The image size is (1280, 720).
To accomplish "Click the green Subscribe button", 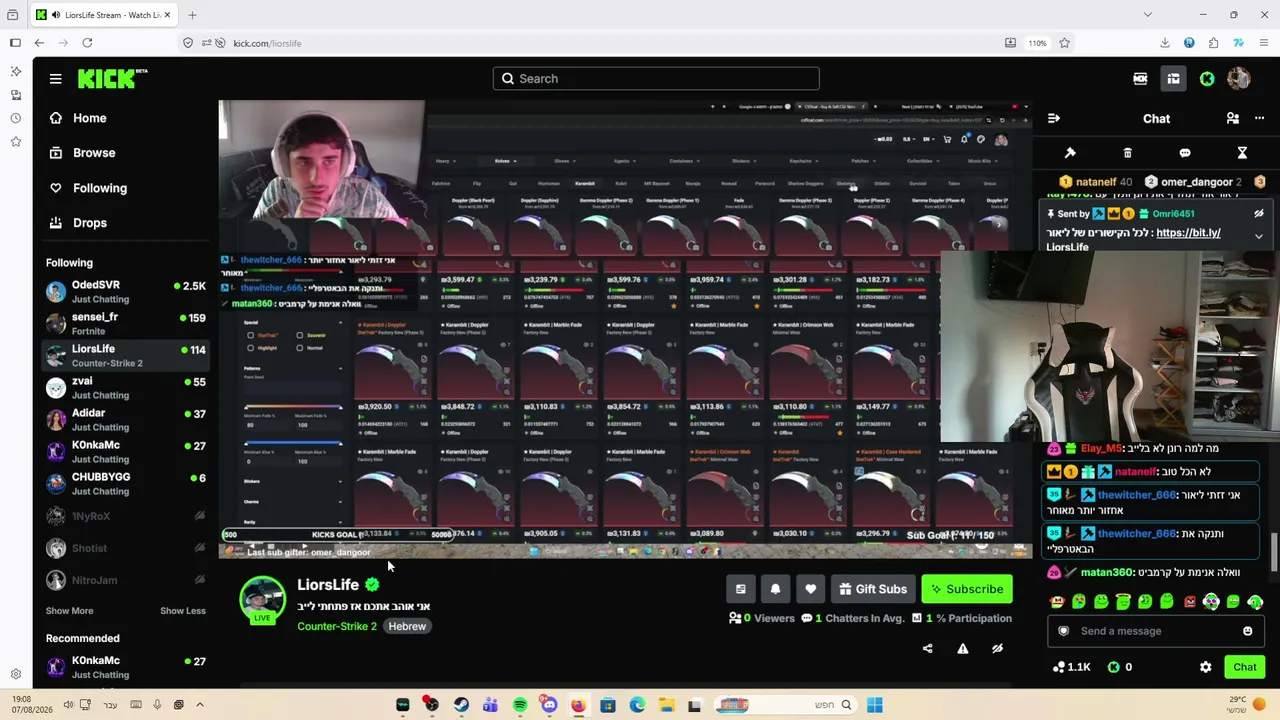I will coord(967,589).
